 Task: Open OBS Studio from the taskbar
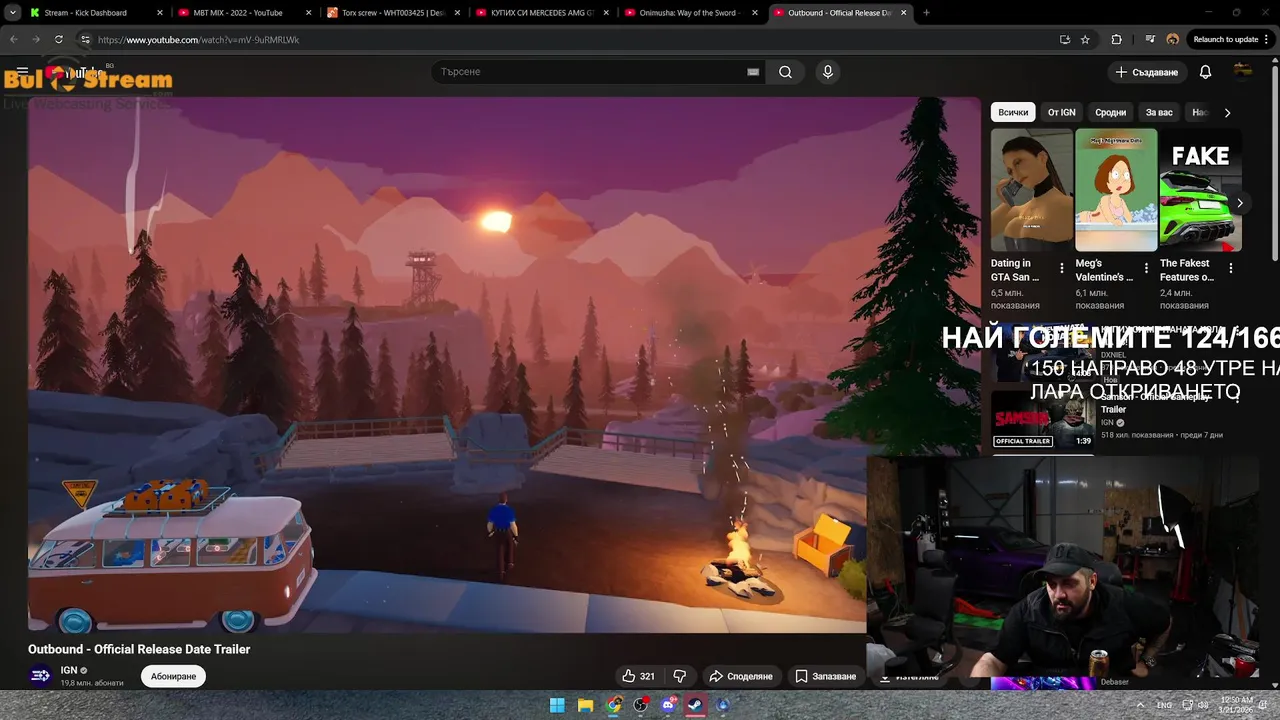pos(641,705)
